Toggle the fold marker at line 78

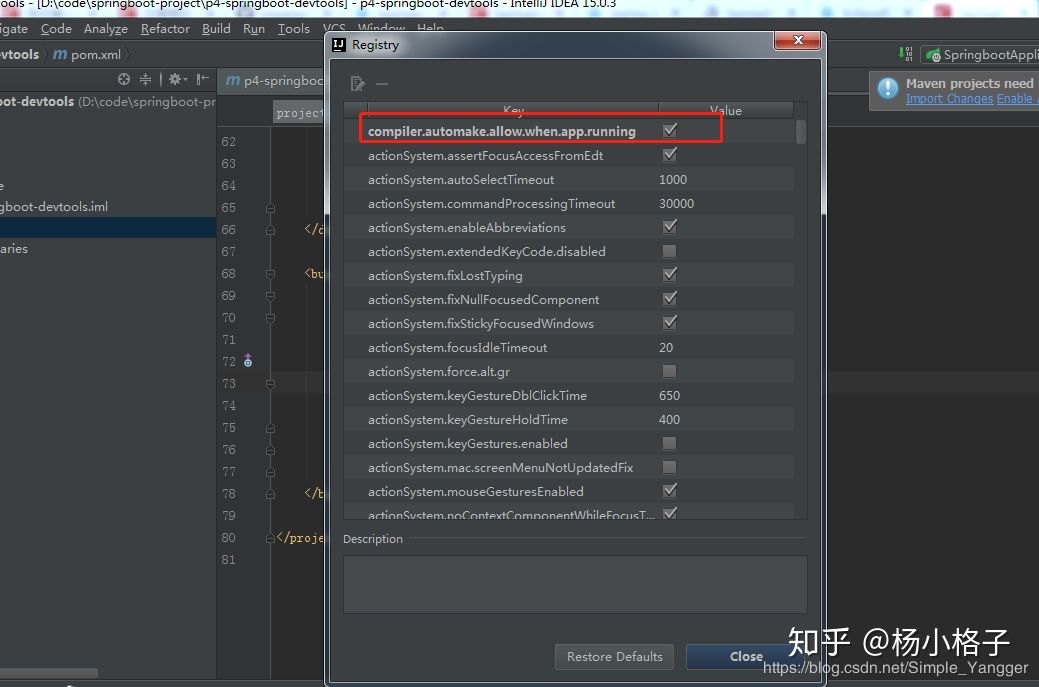(270, 494)
